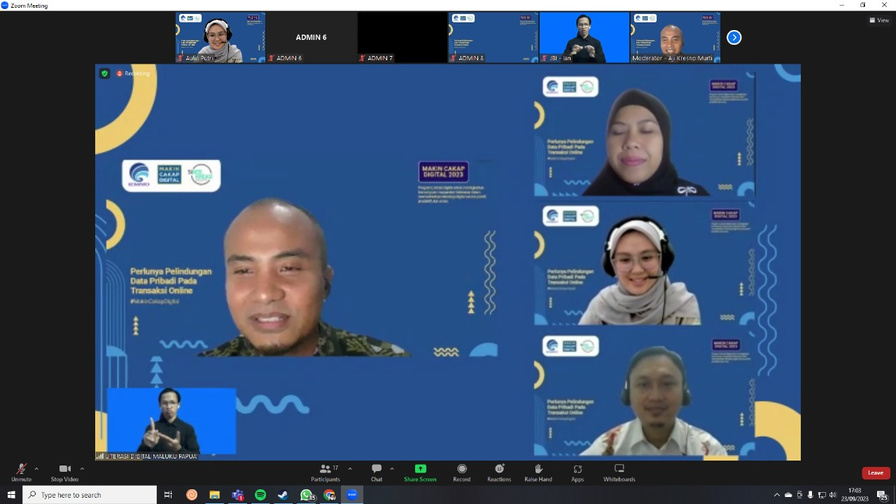Open the Zoom Apps panel
The height and width of the screenshot is (504, 896).
(x=577, y=471)
